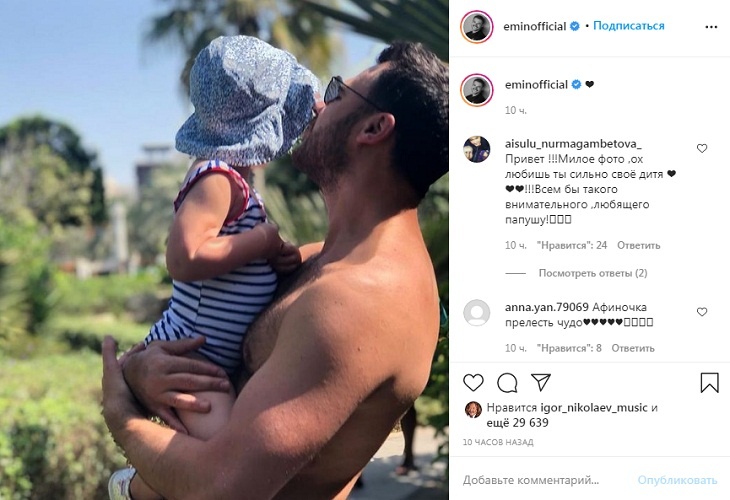Share the post via paper plane icon
Image resolution: width=730 pixels, height=500 pixels.
(541, 382)
